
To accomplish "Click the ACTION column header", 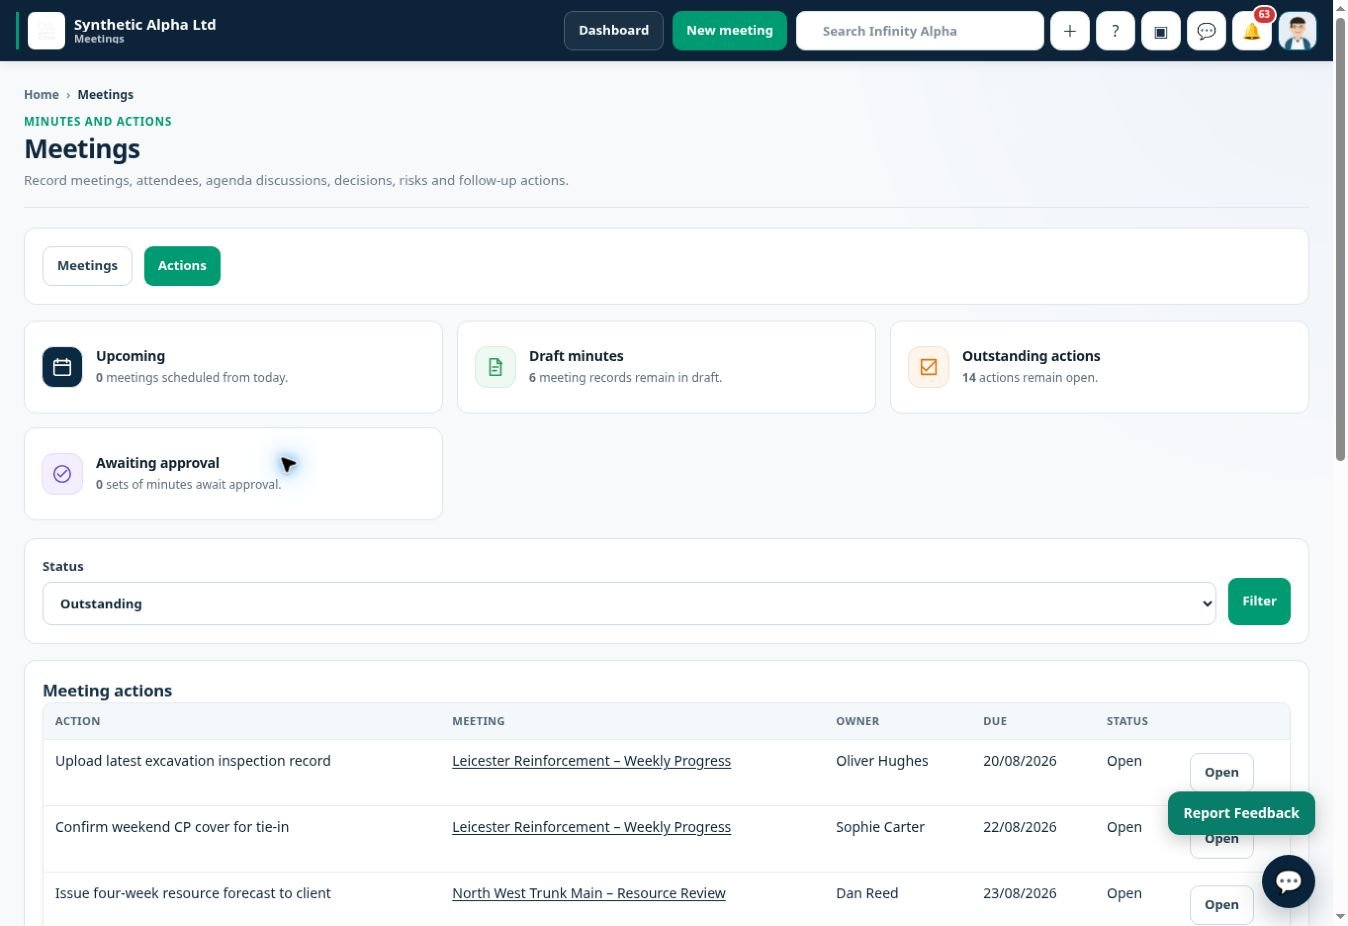I will click(x=77, y=721).
